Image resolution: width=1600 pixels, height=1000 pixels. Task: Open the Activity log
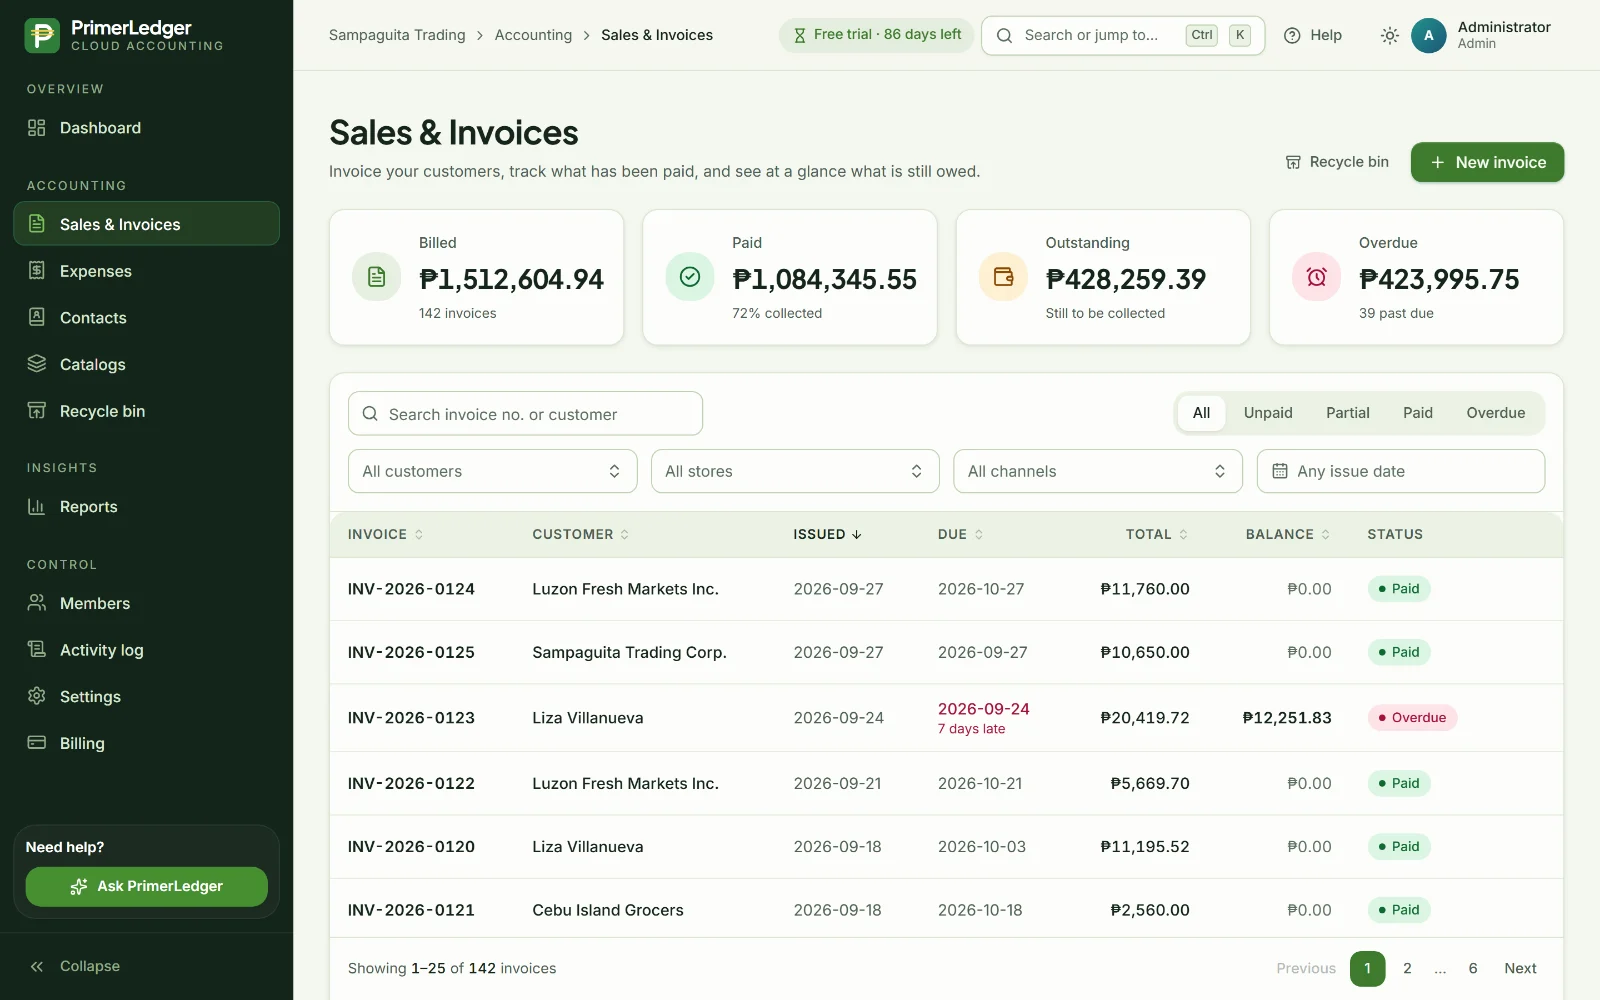pyautogui.click(x=146, y=650)
